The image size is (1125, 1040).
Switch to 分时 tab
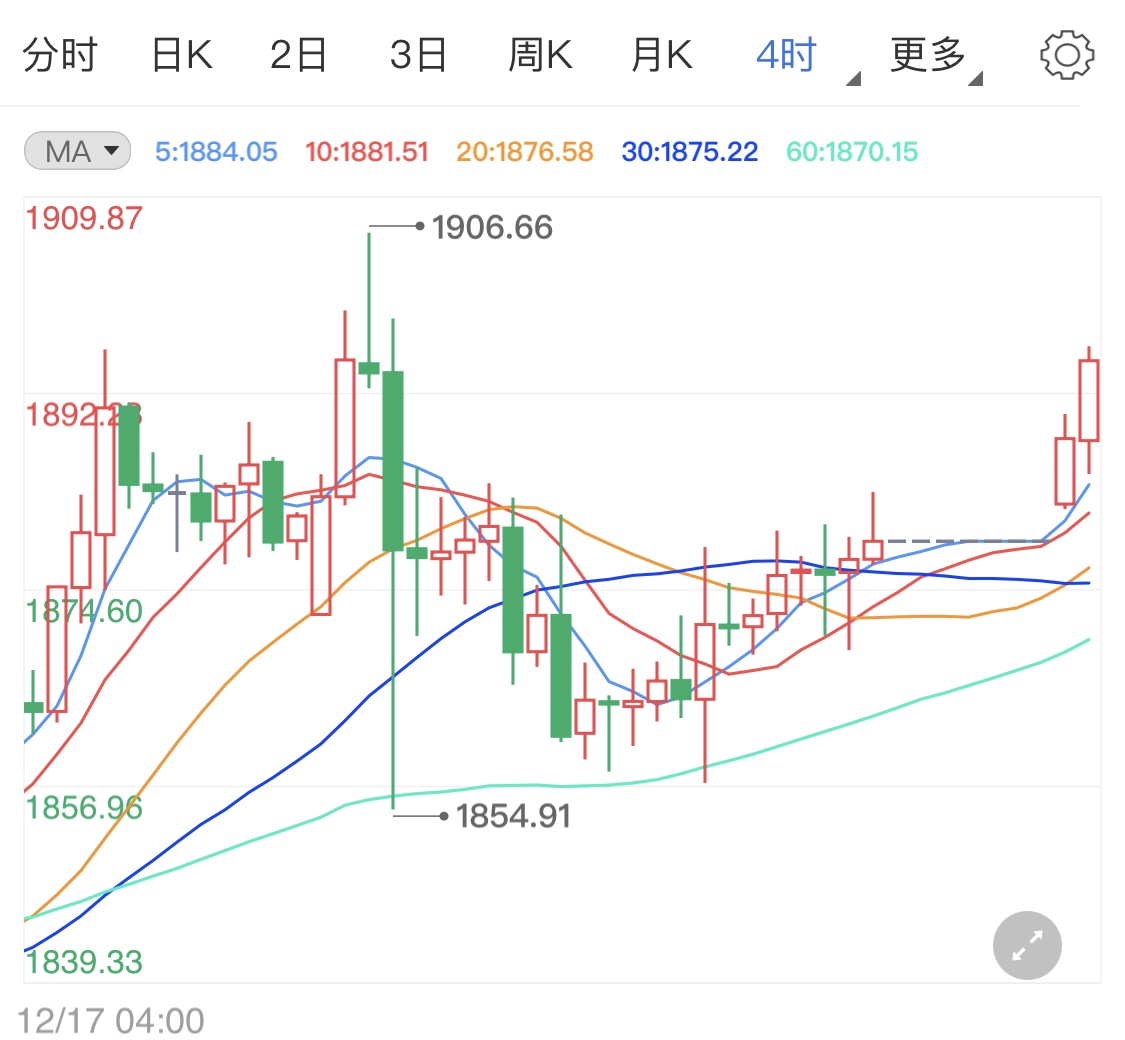(x=60, y=55)
